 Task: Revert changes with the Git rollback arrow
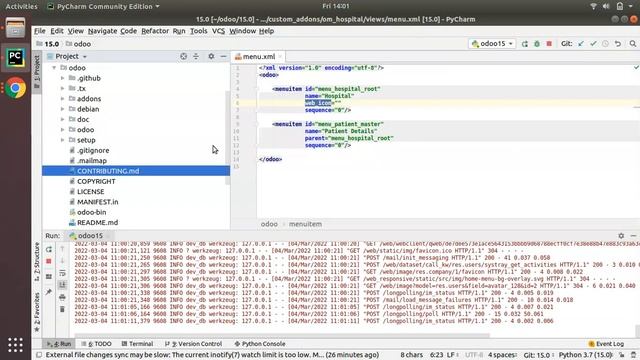pos(618,44)
